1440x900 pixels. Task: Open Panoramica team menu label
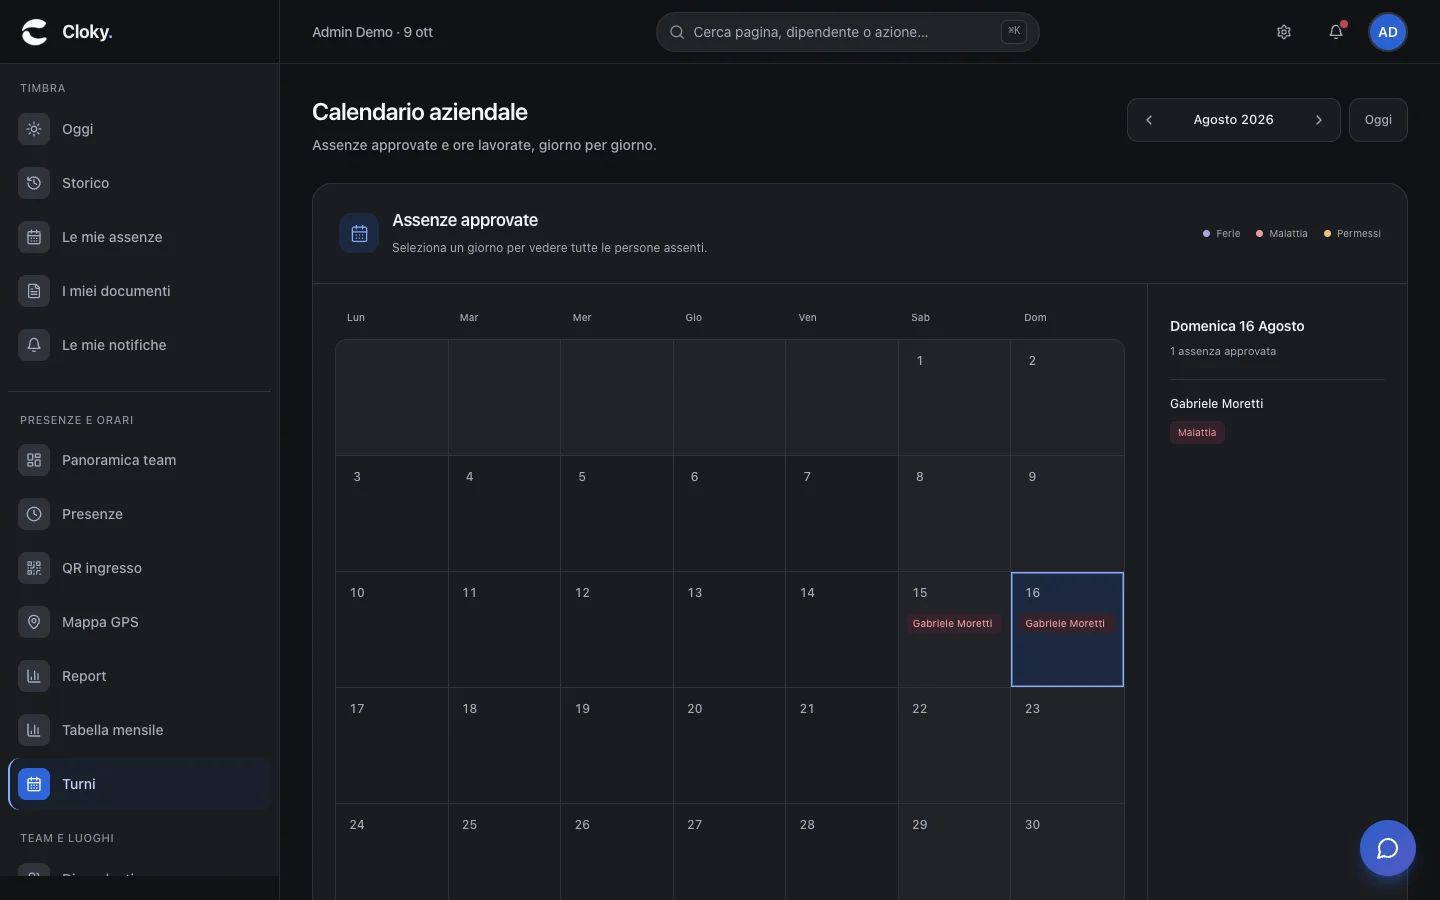(119, 460)
